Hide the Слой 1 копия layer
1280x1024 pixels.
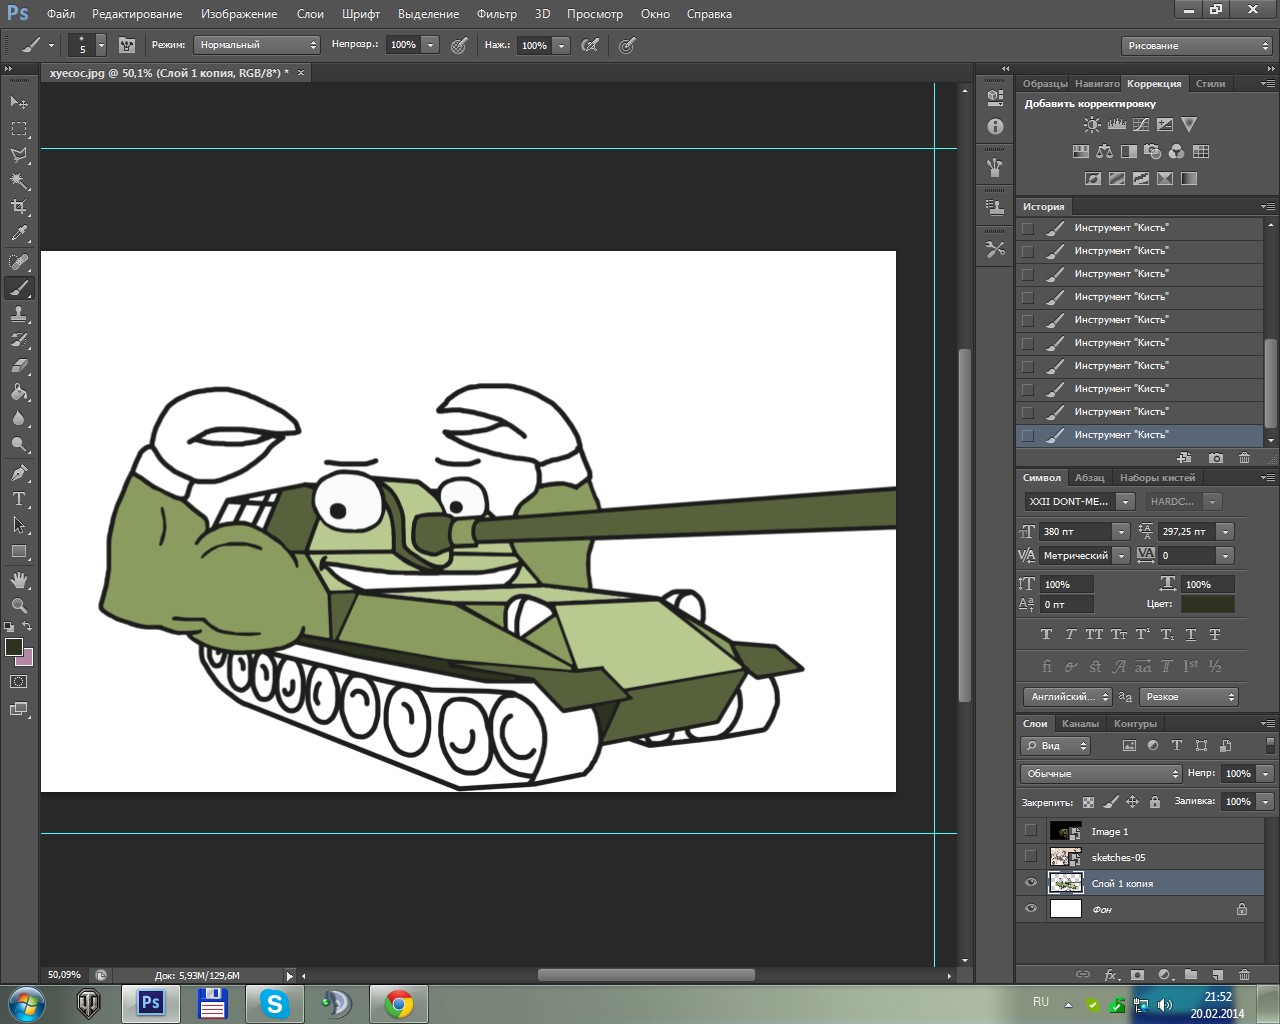pyautogui.click(x=1031, y=883)
